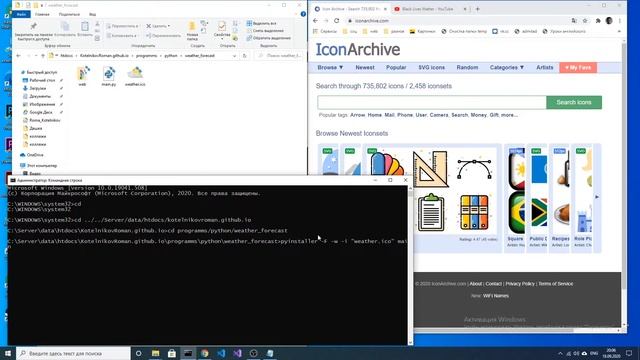Expand the Categories dropdown on IconArchive

point(507,67)
